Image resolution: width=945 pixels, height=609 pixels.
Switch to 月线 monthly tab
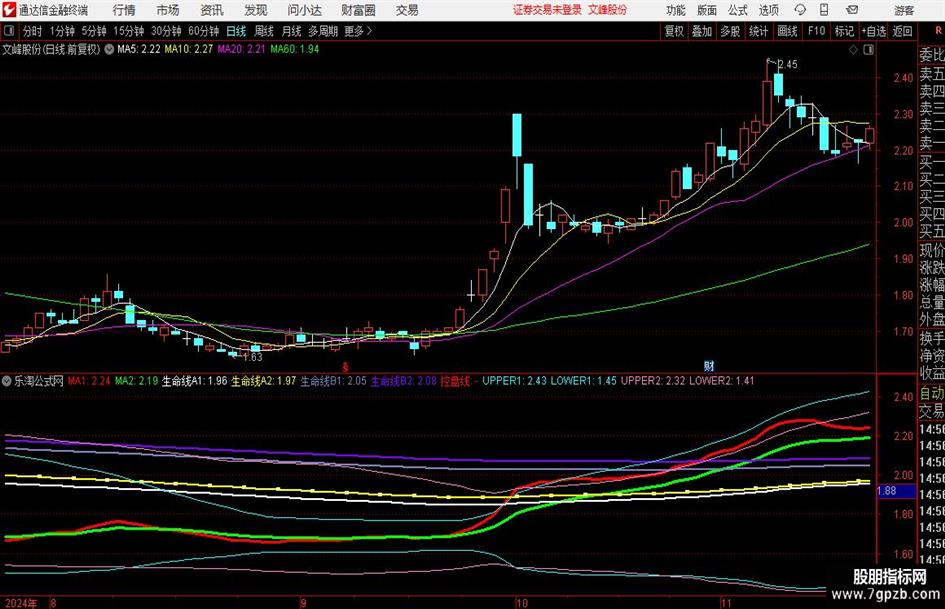pos(292,31)
